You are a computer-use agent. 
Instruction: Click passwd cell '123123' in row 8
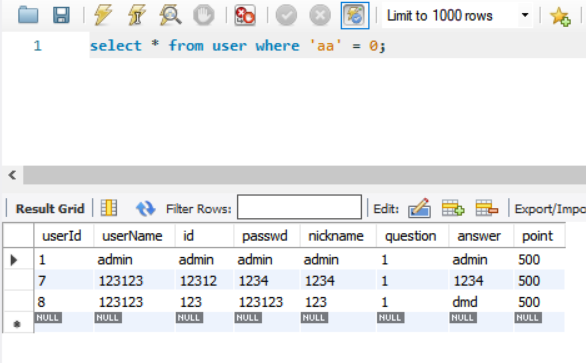(x=267, y=302)
